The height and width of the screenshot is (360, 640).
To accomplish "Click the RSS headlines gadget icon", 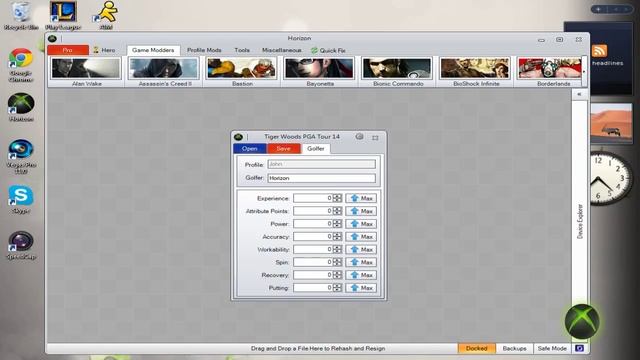I will coord(599,51).
